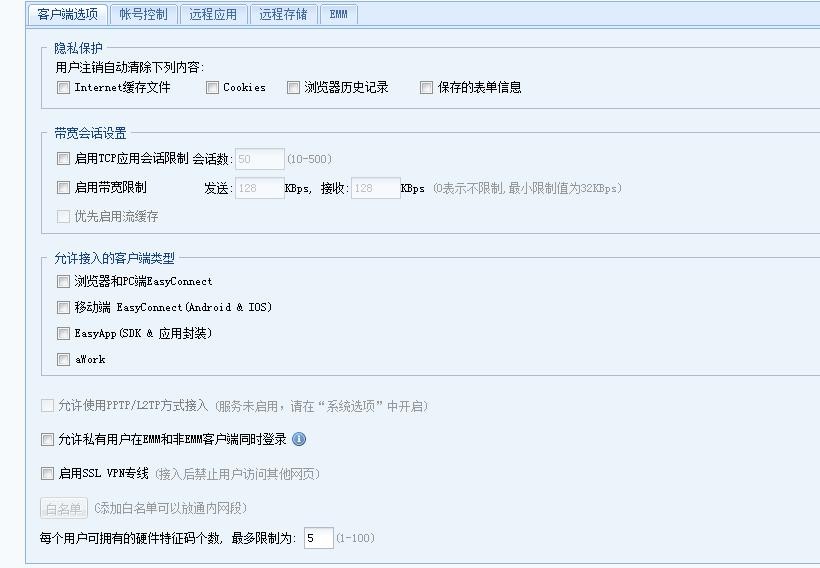This screenshot has height=568, width=820.
Task: Check the Cookies checkbox
Action: point(212,88)
